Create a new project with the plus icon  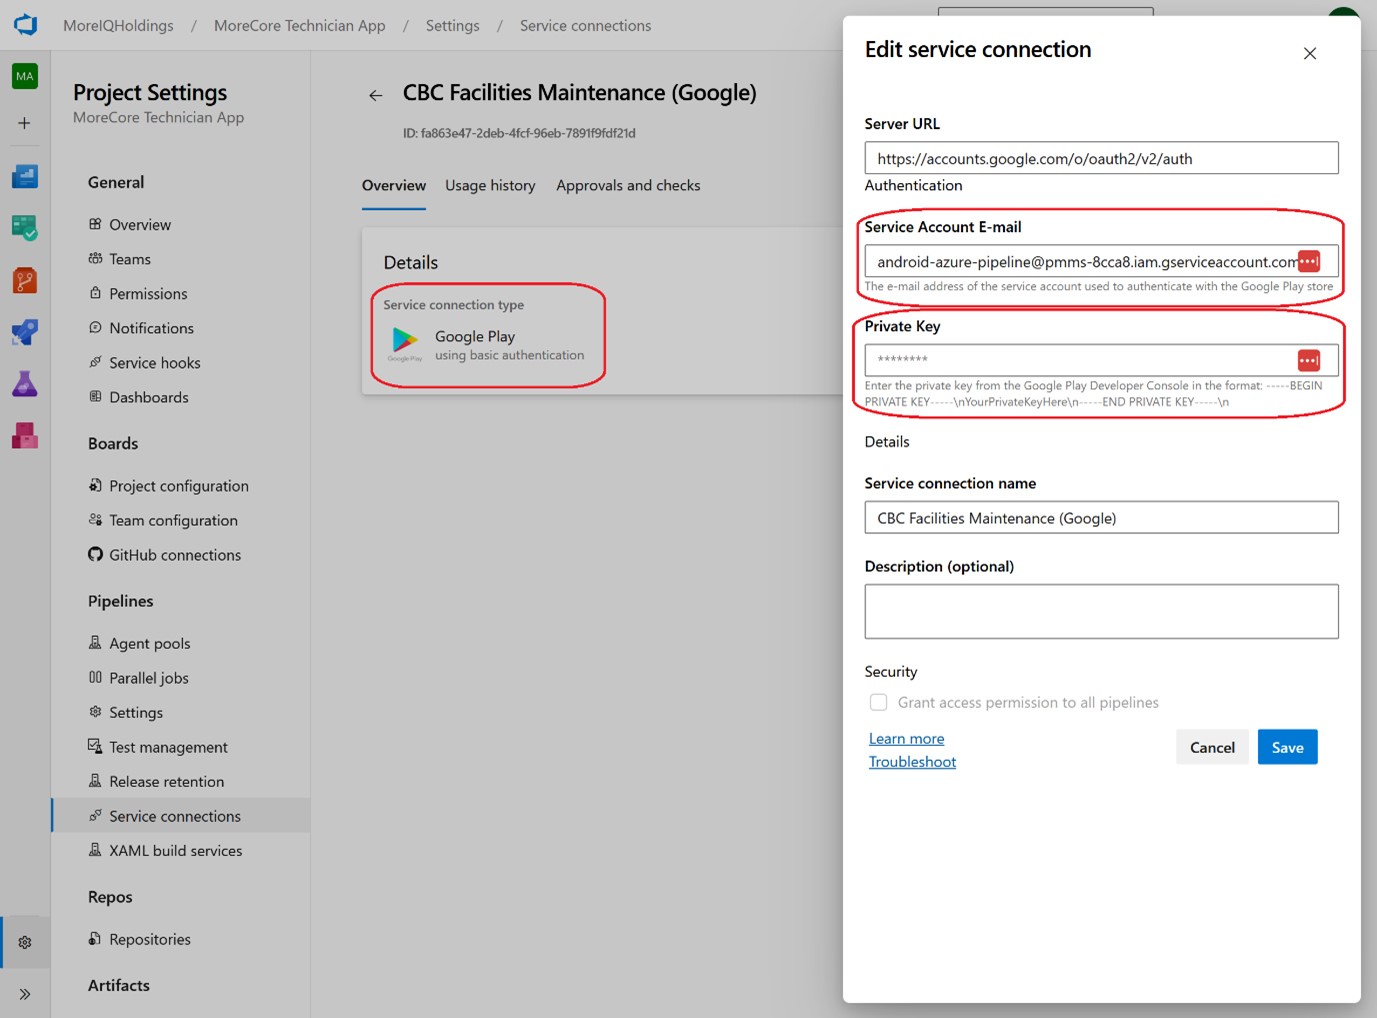click(25, 122)
